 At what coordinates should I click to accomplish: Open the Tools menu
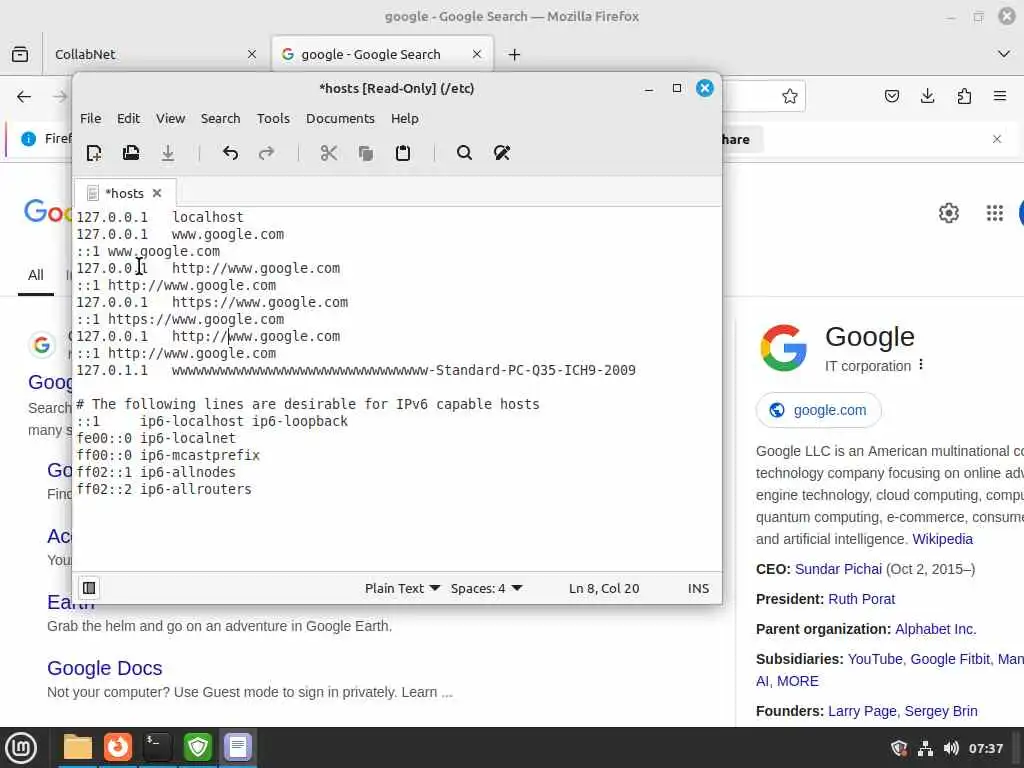pos(273,118)
